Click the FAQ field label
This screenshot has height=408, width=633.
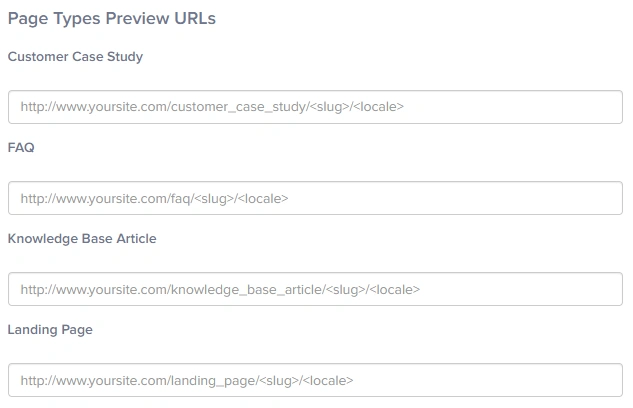point(21,147)
